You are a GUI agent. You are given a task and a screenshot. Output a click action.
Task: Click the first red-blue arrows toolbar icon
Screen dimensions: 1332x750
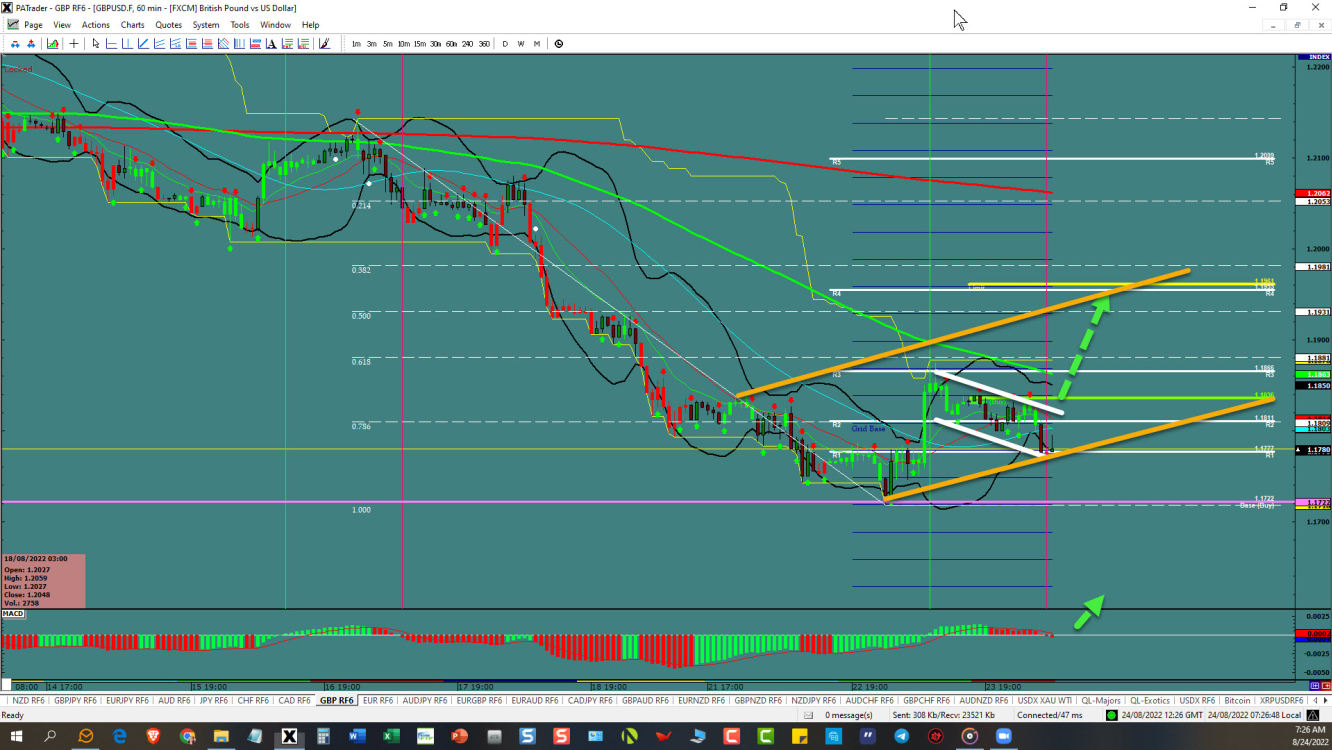coord(15,44)
